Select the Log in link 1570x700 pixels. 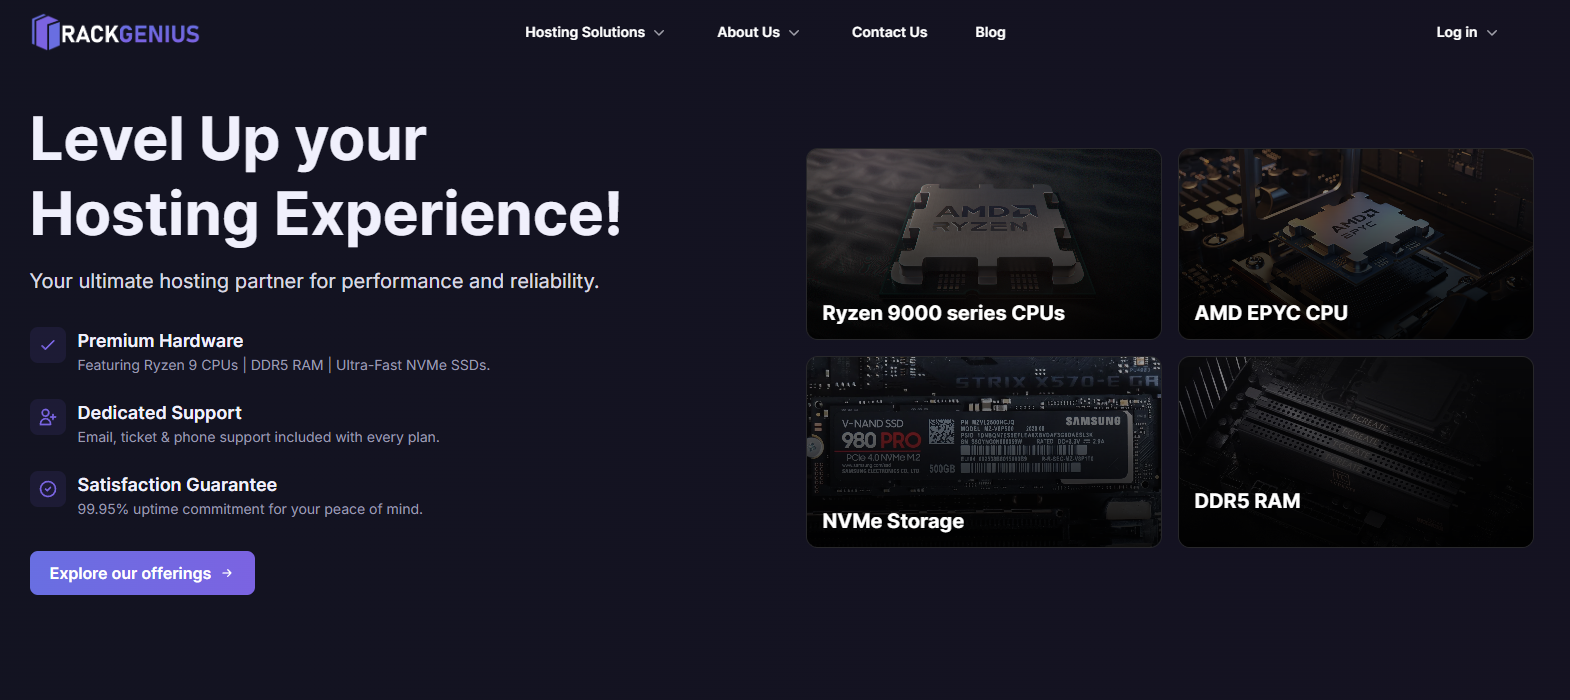pos(1456,32)
